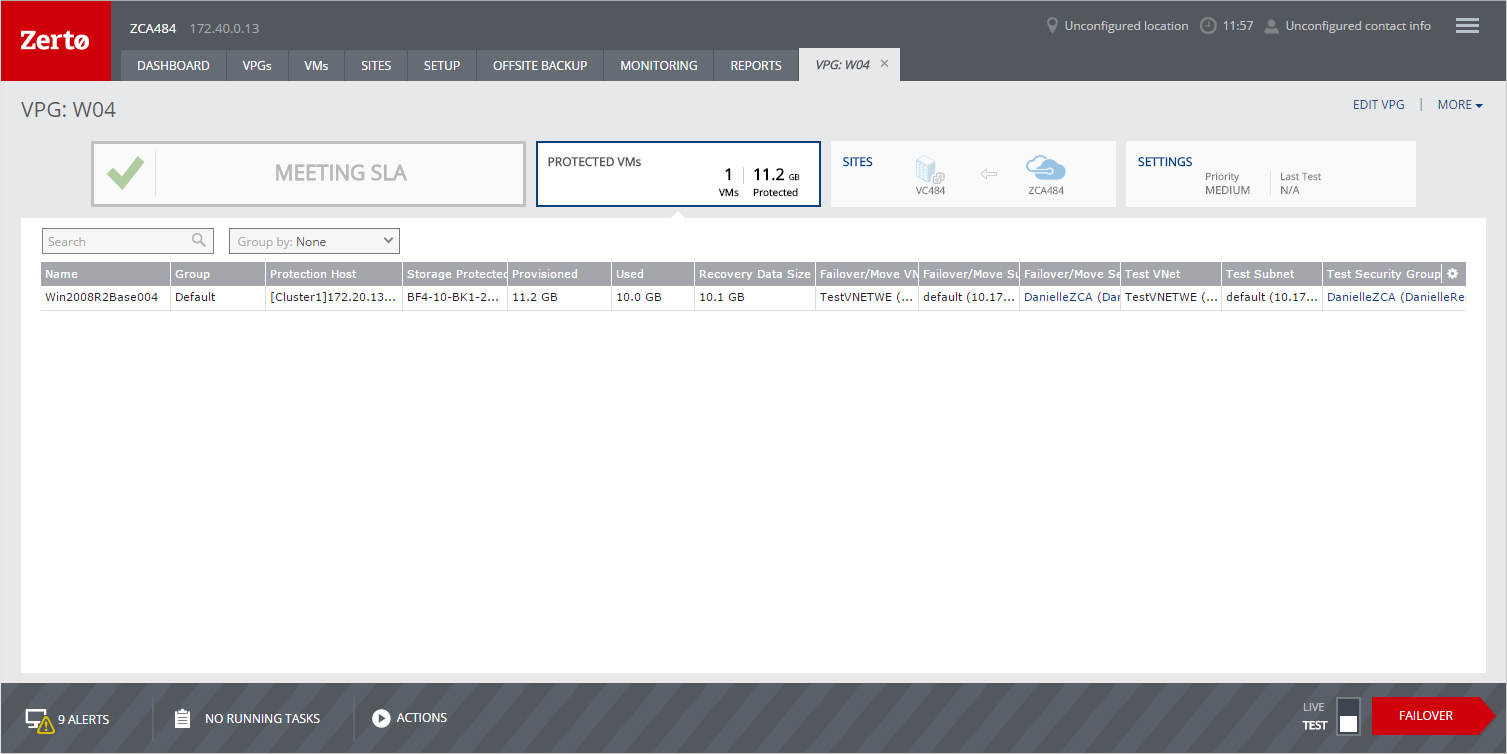Click the clock icon showing 11:57
Image resolution: width=1507 pixels, height=754 pixels.
point(1208,26)
